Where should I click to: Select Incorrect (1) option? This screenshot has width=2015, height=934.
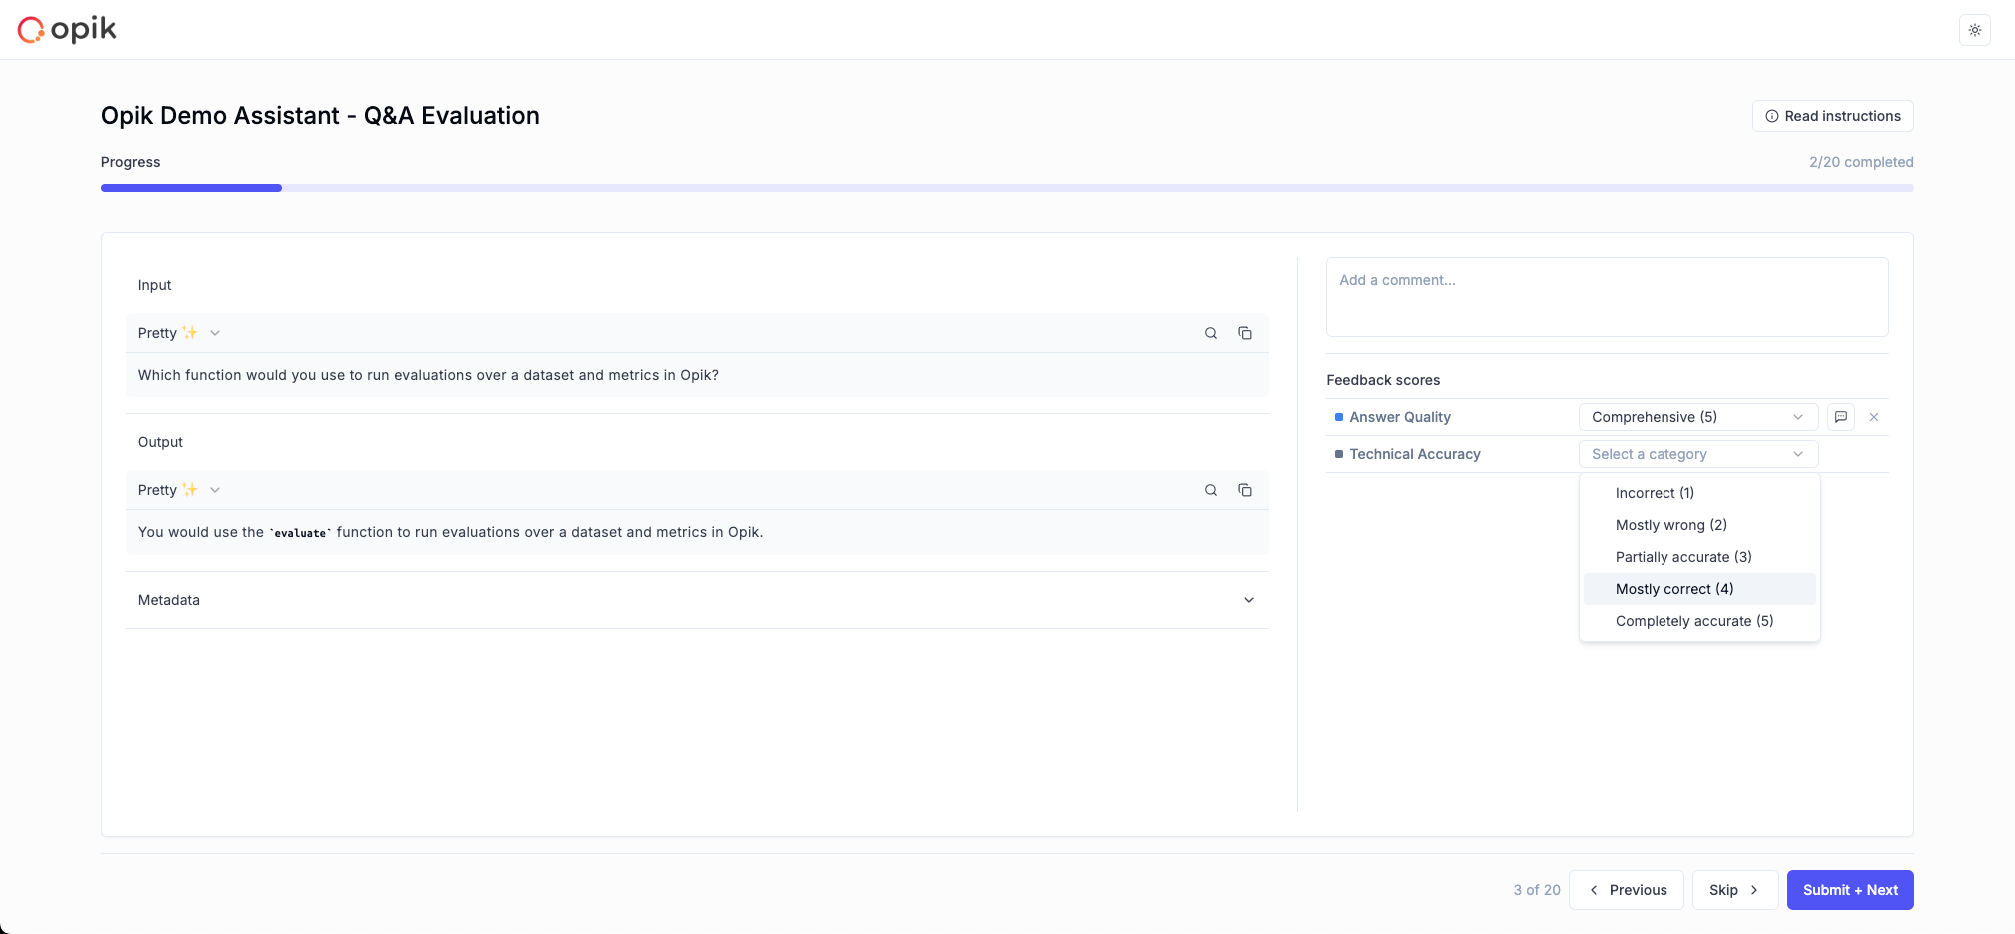pos(1654,493)
